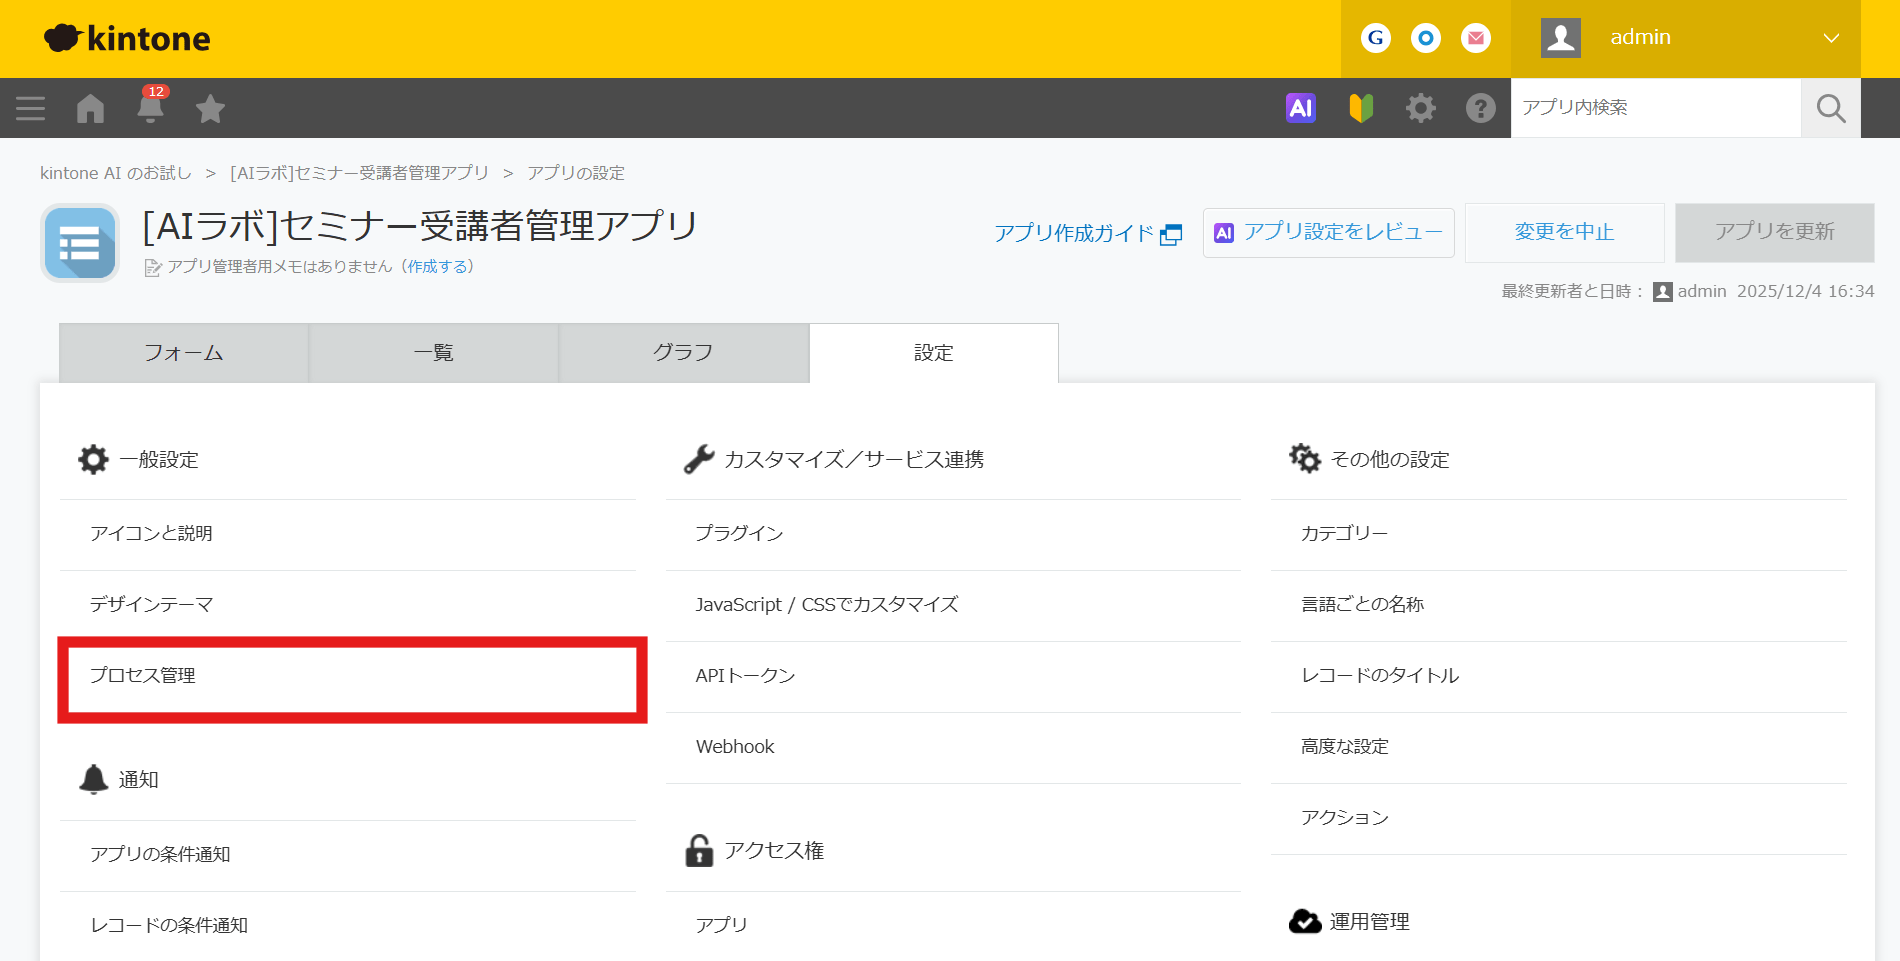Open the beginner guide leaf icon
1900x961 pixels.
coord(1361,108)
